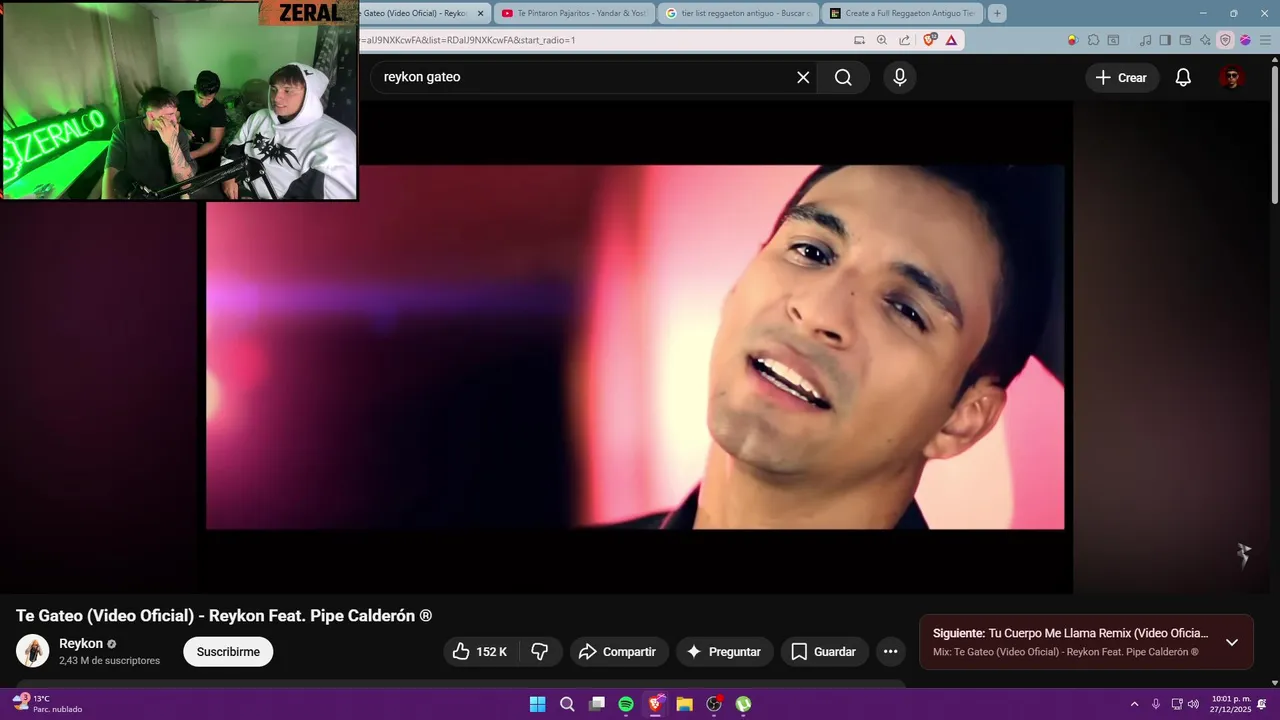Share the video via Compartir
The image size is (1280, 720).
click(618, 652)
